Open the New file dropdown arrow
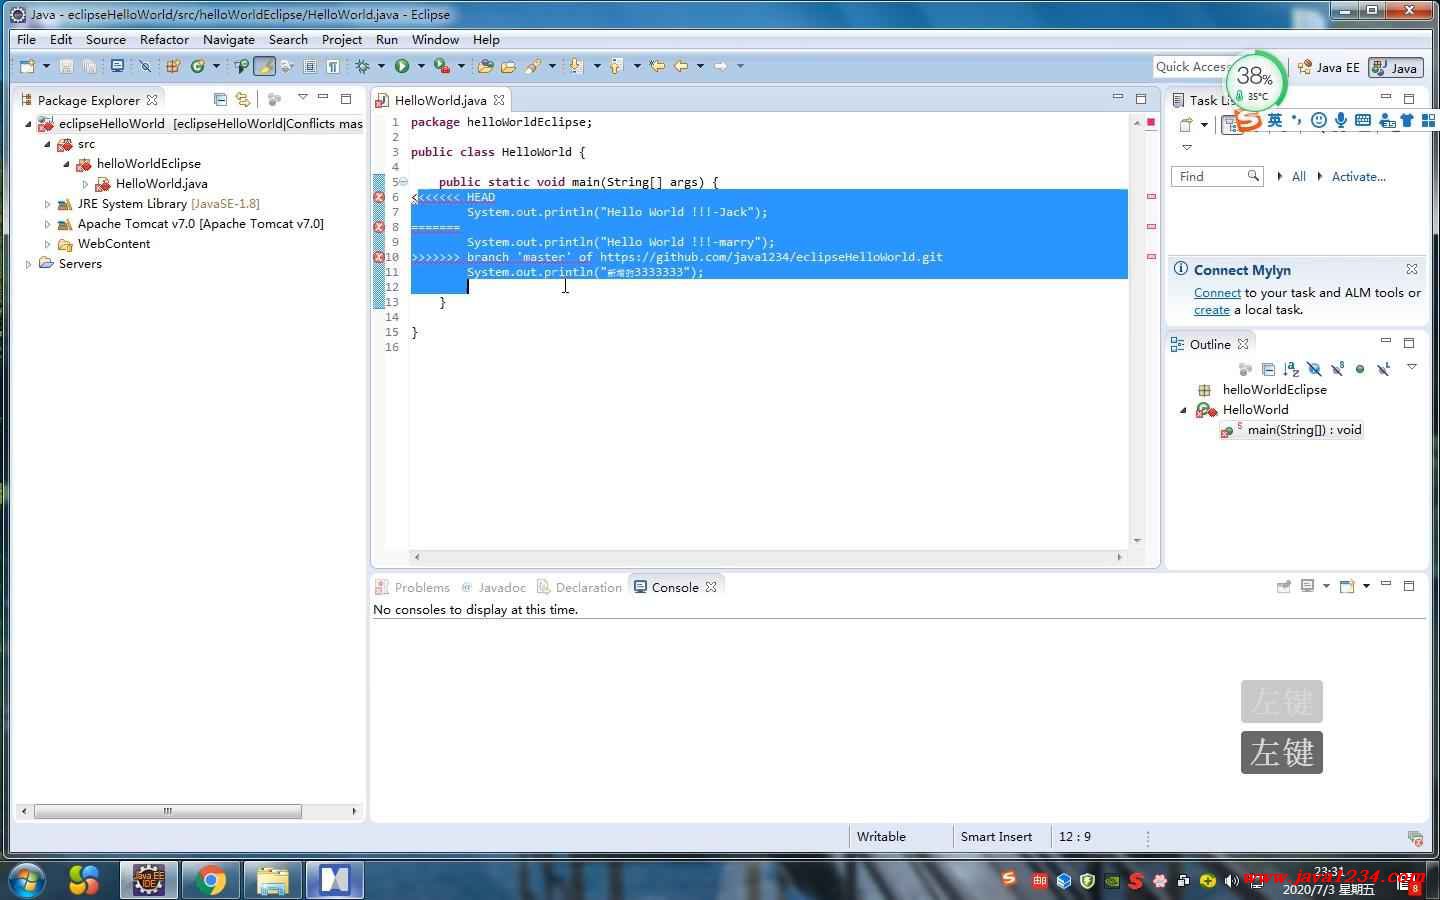 click(46, 66)
